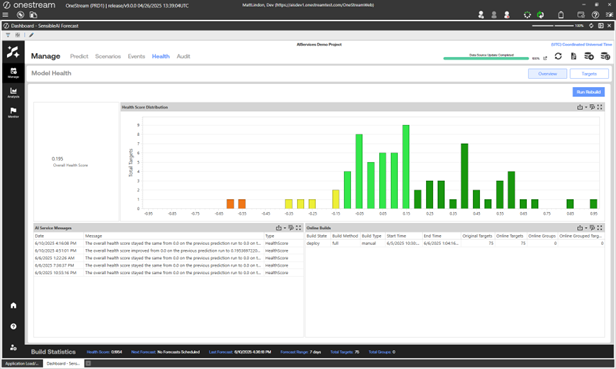
Task: Click the Last Forecast label in Build Statistics
Action: click(x=221, y=352)
